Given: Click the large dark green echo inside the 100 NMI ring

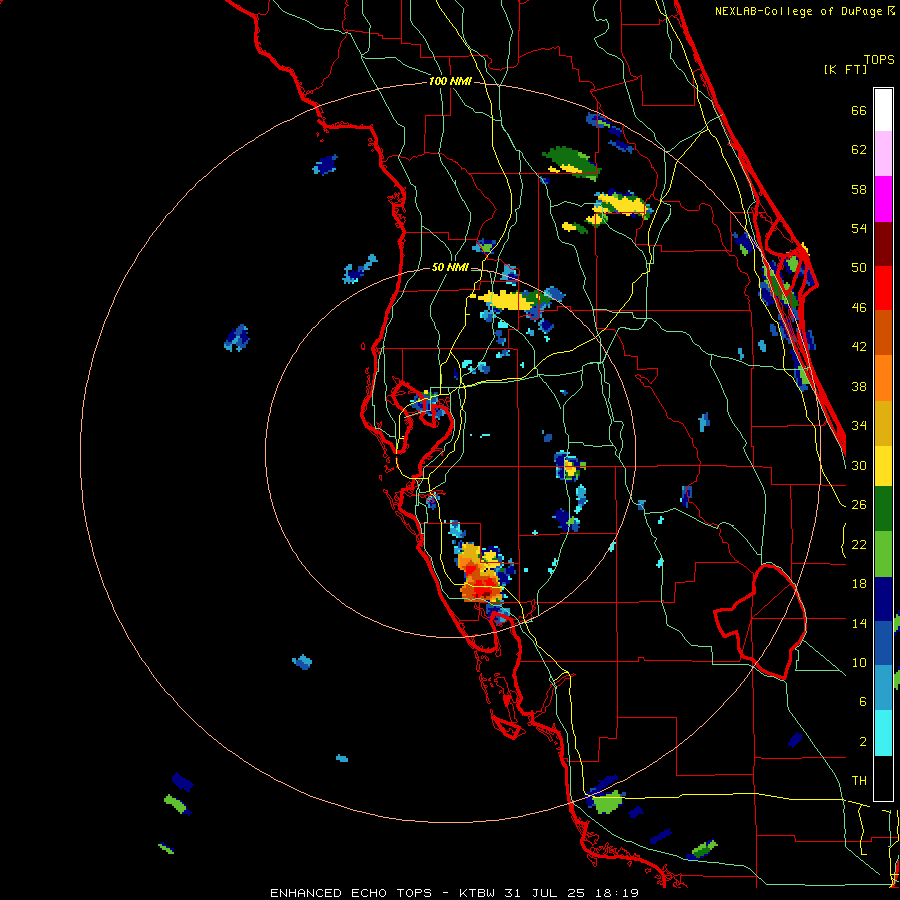Looking at the screenshot, I should pyautogui.click(x=570, y=160).
